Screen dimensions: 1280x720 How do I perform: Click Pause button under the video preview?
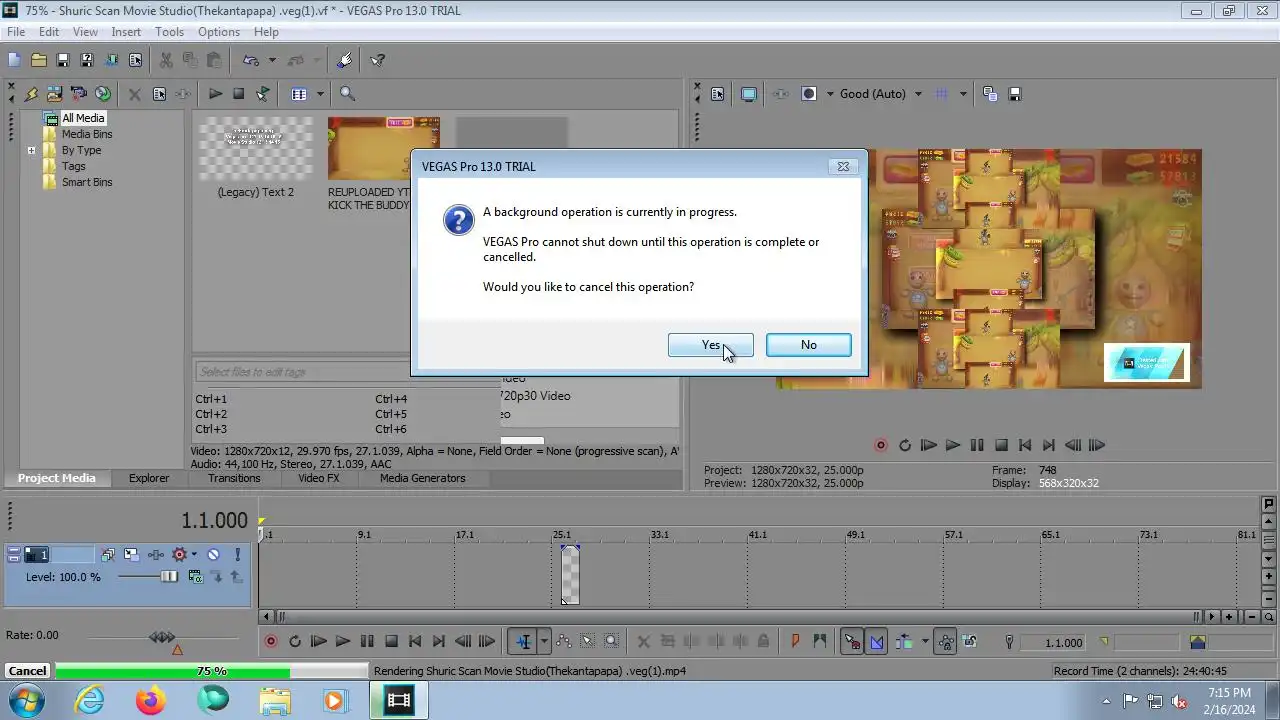tap(977, 446)
